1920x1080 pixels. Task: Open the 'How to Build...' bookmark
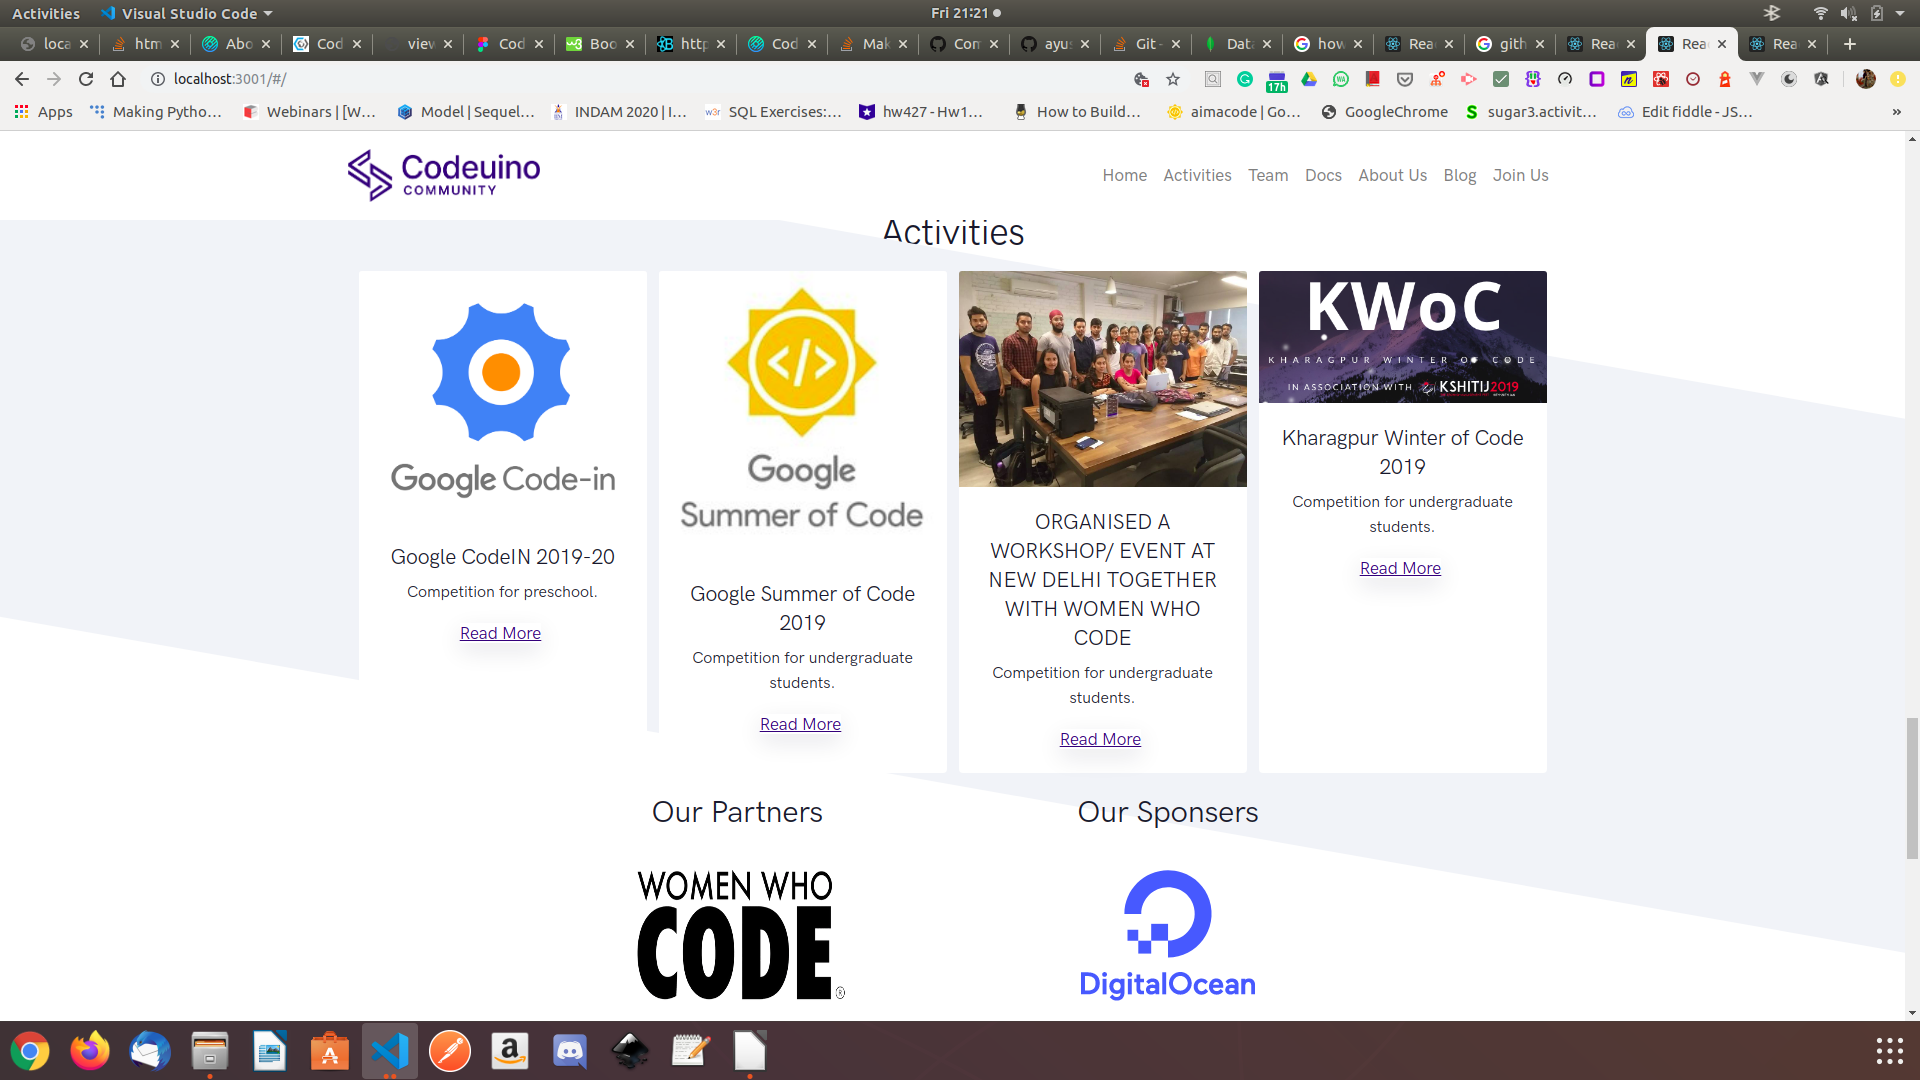click(1077, 112)
